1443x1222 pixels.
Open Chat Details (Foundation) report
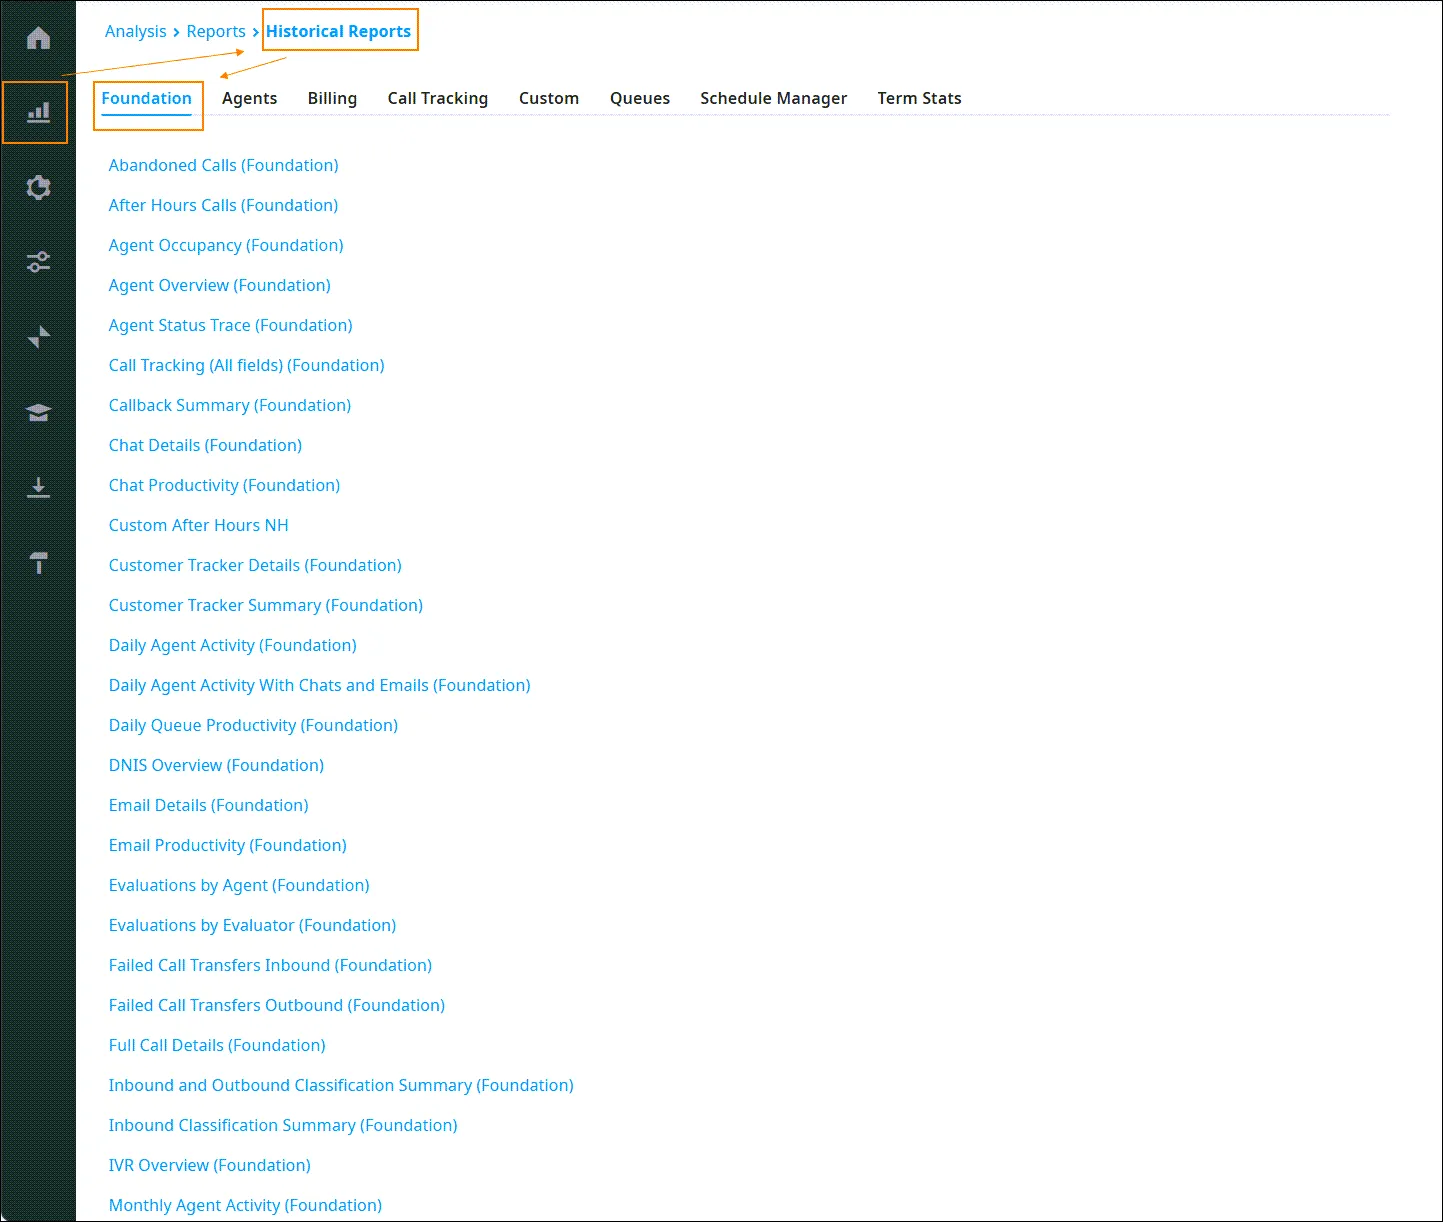tap(205, 445)
